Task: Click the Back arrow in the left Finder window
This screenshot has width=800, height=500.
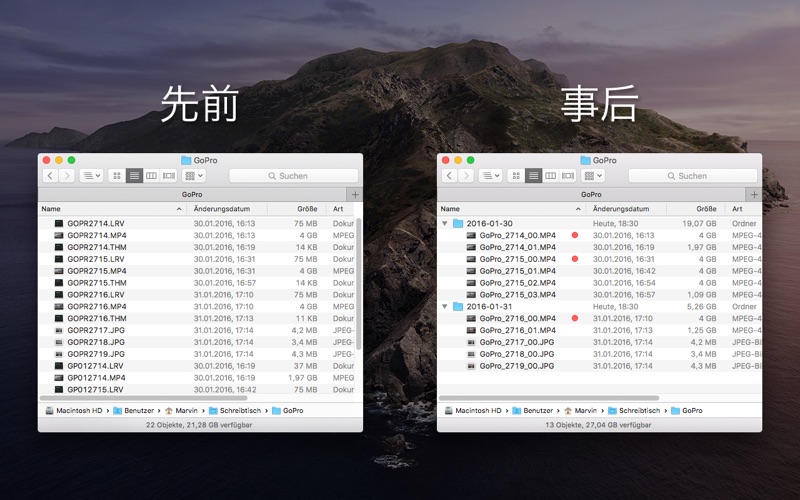Action: click(x=50, y=176)
